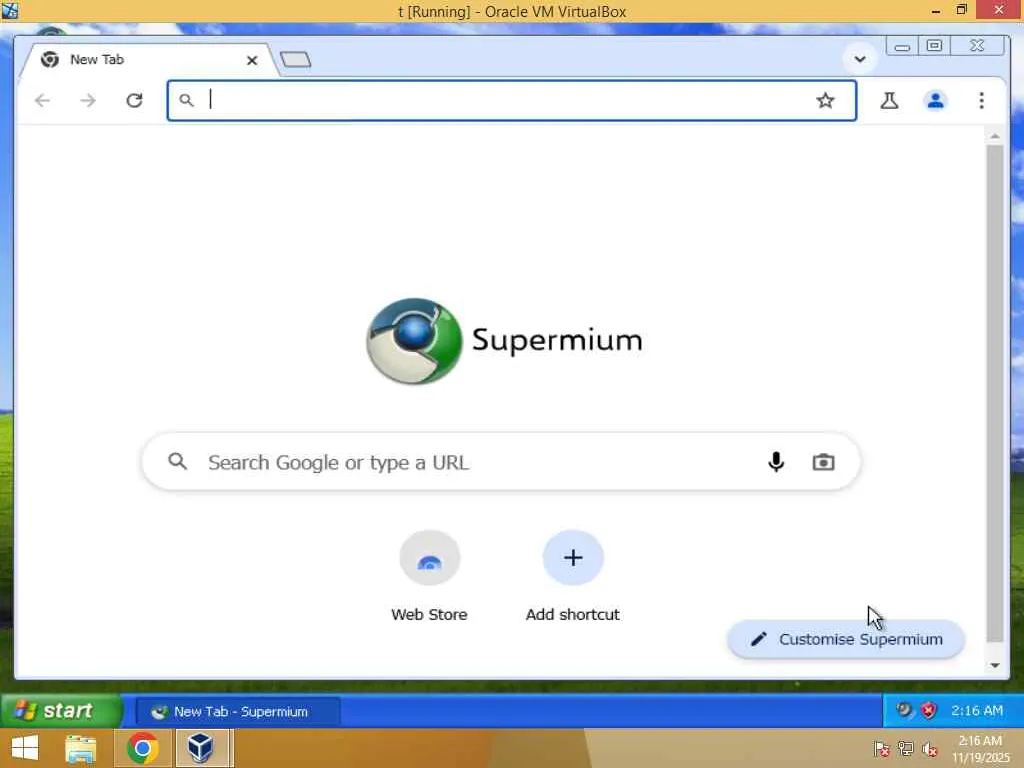Click the page scrollbar down arrow
1024x768 pixels.
(995, 665)
